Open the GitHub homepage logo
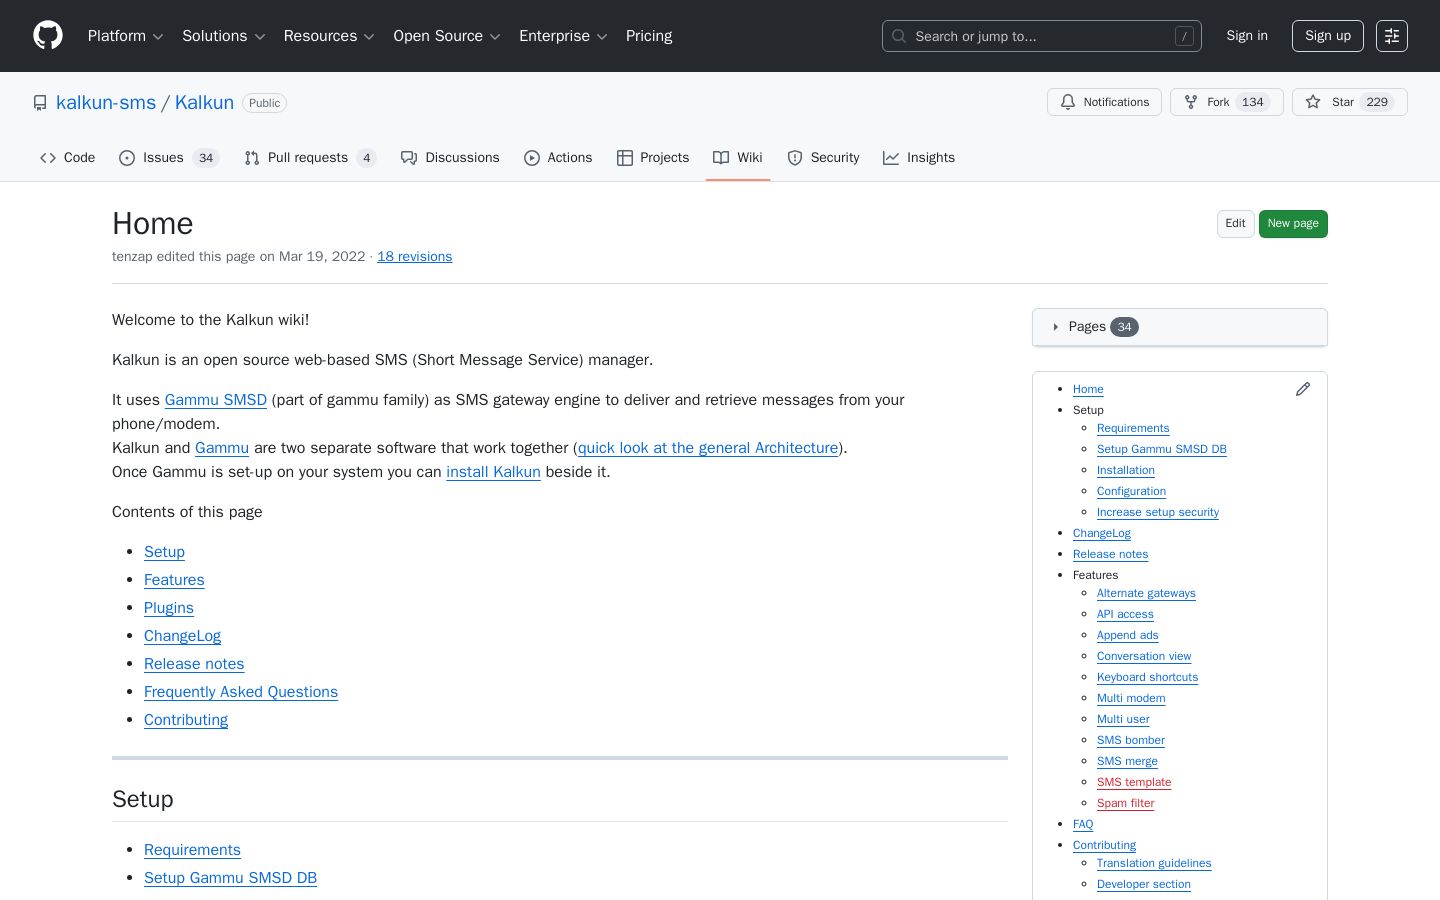1440x900 pixels. click(x=48, y=36)
